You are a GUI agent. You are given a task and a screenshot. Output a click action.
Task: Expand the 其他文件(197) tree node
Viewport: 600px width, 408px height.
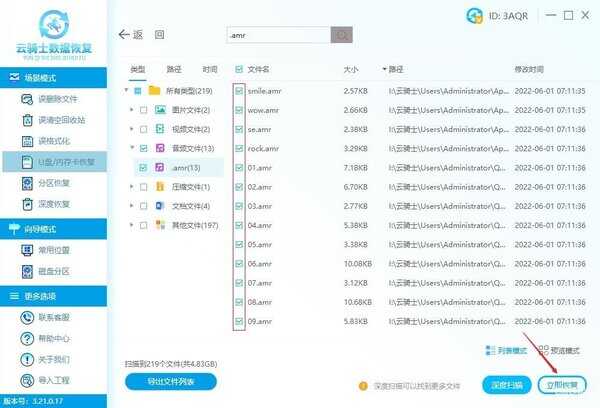(x=132, y=225)
